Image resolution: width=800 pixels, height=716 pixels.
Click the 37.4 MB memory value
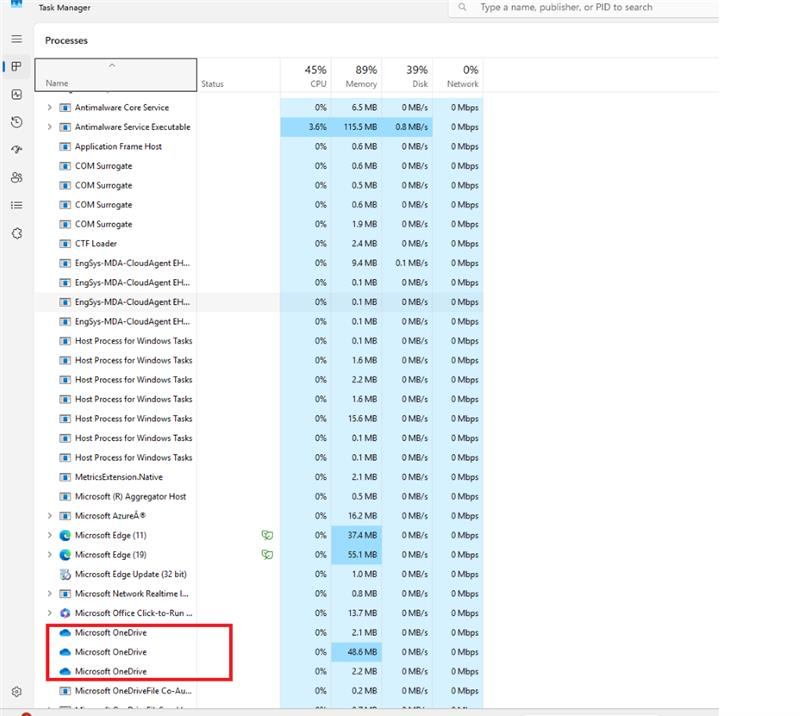(x=362, y=535)
